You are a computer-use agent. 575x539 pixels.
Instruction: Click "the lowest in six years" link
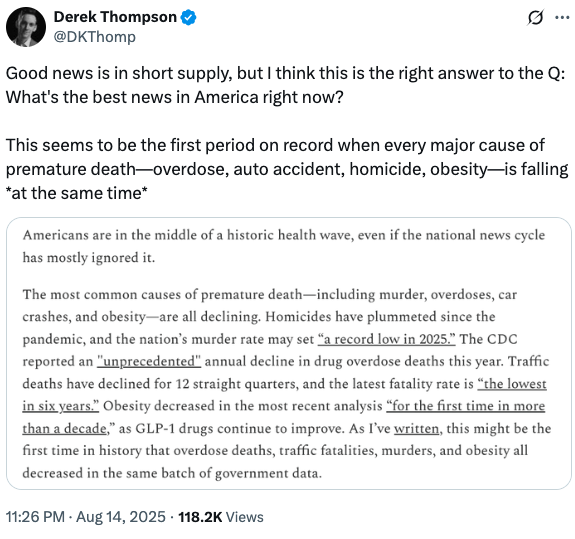coord(512,384)
